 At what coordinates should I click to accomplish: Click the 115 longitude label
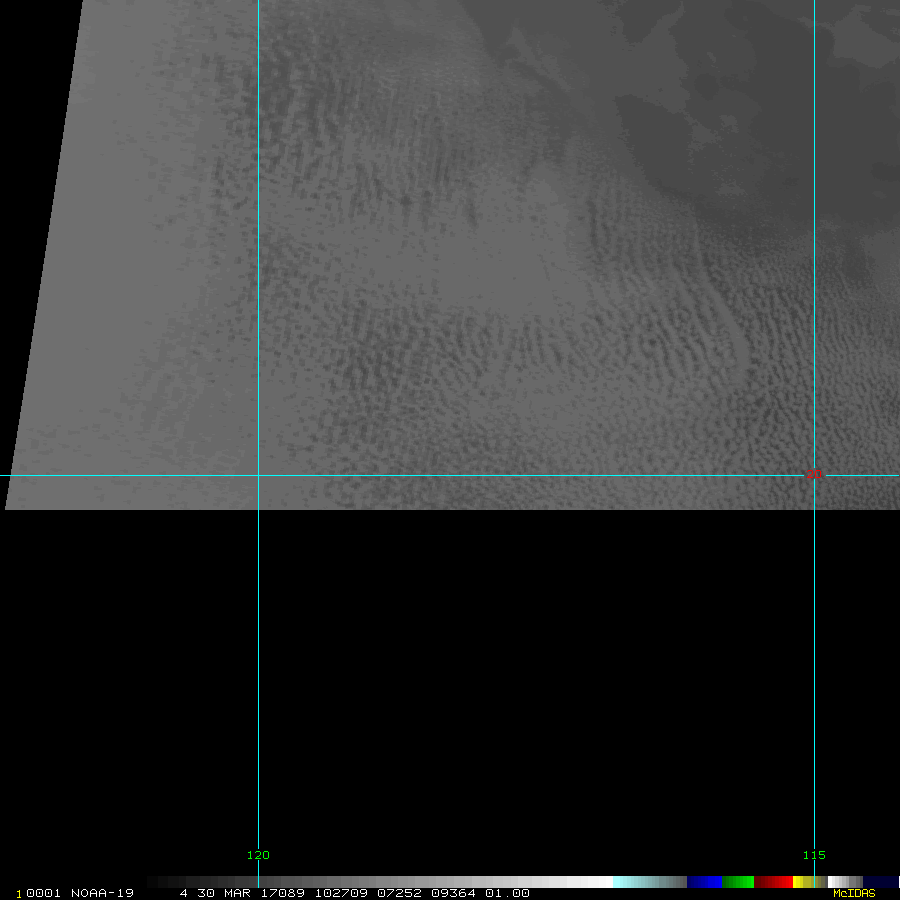click(813, 855)
